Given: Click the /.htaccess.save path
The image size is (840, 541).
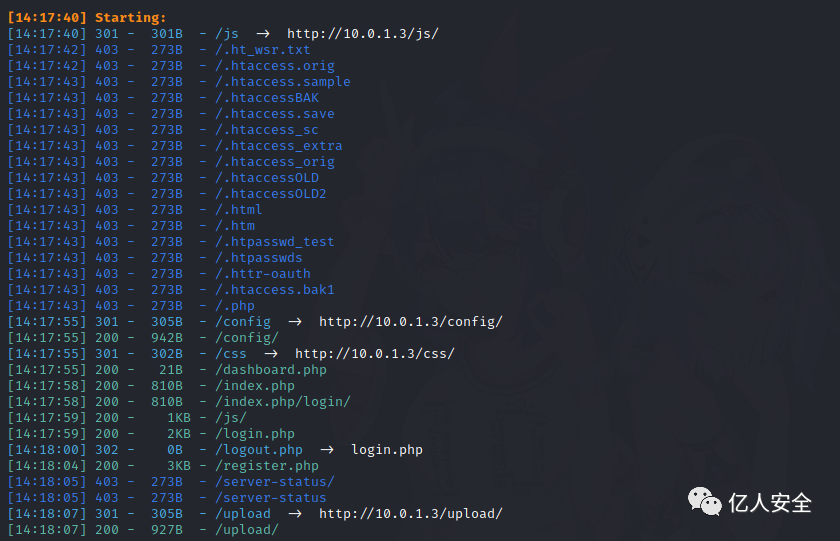Looking at the screenshot, I should point(275,114).
